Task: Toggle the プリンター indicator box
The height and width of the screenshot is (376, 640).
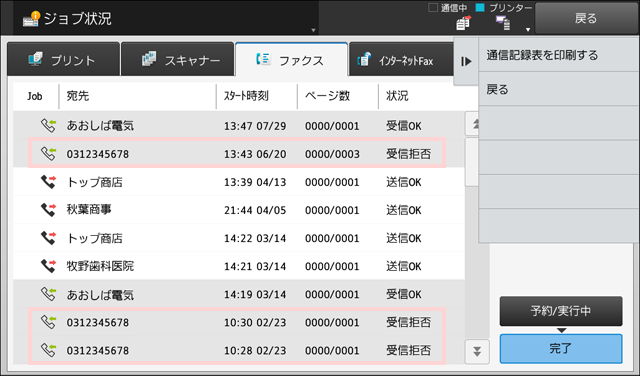Action: (x=480, y=8)
